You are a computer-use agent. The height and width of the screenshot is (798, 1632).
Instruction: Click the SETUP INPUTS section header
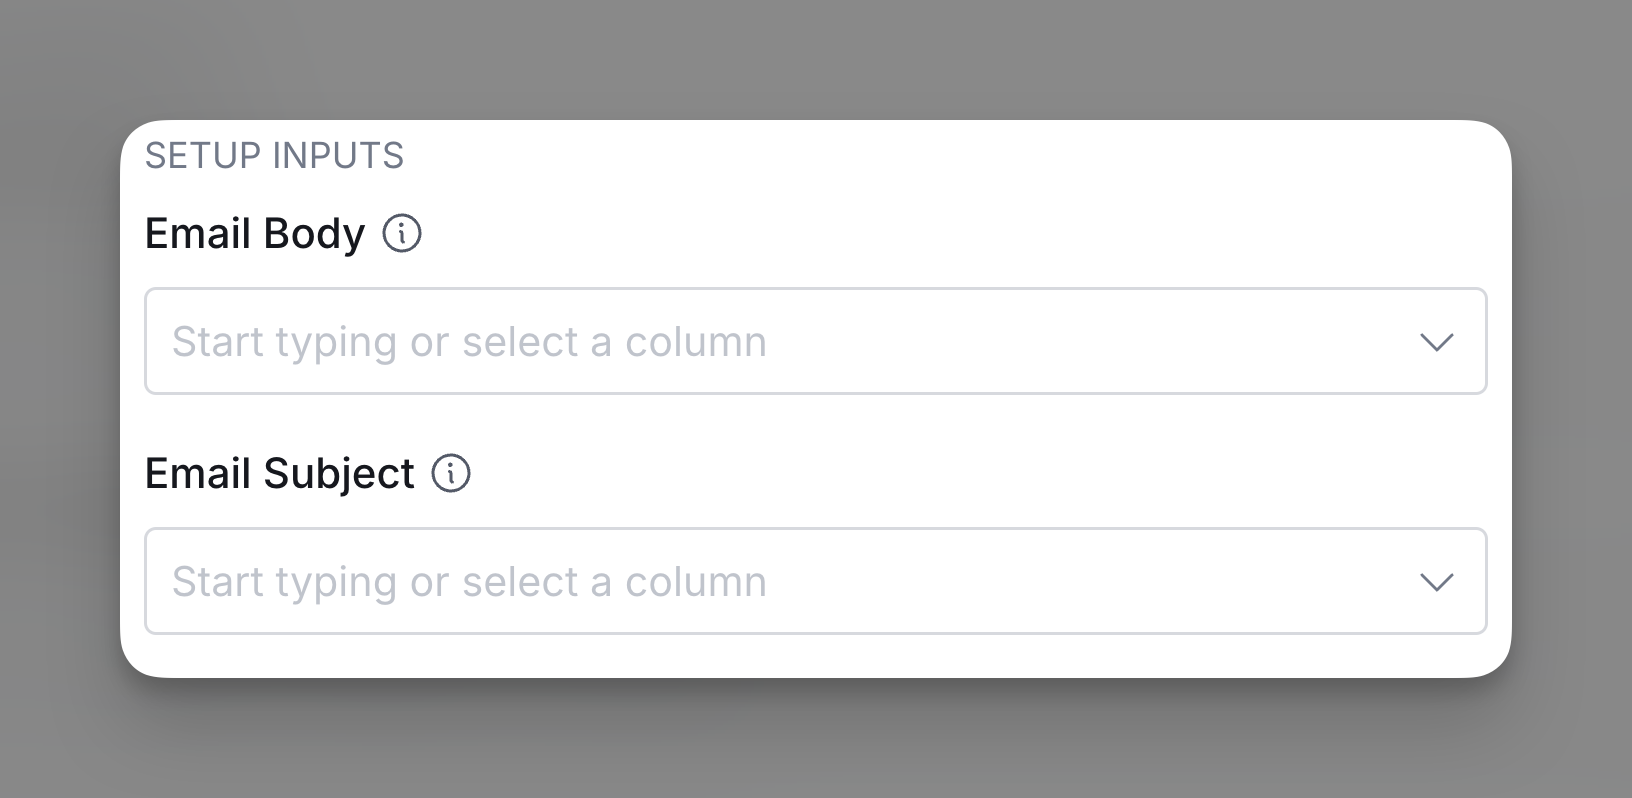click(274, 156)
